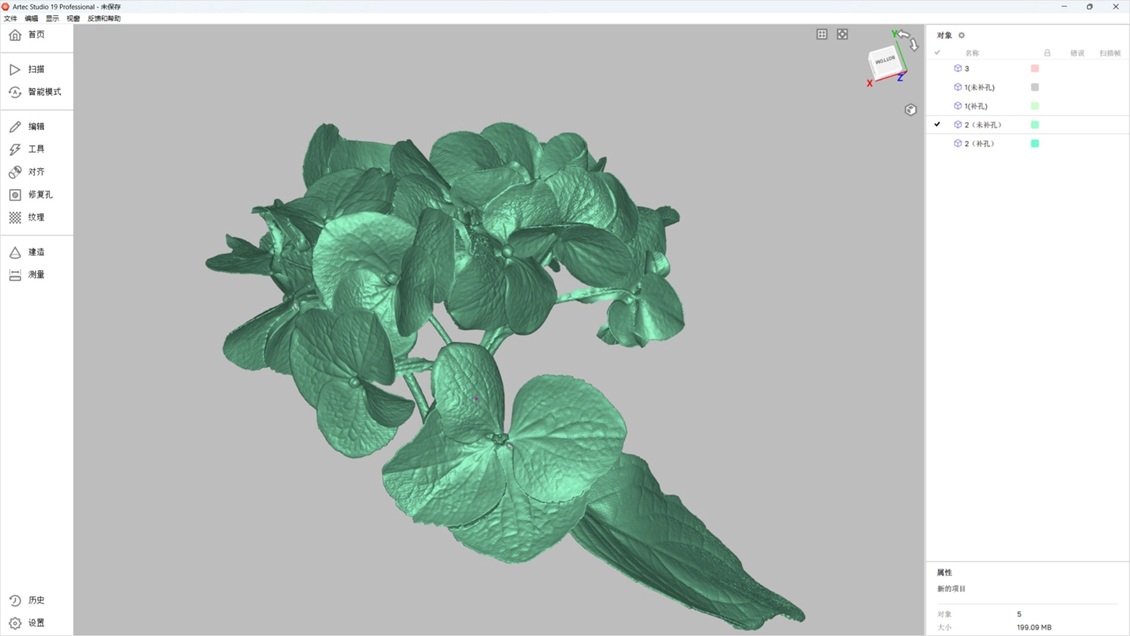Click the BOTTOM face of navigation cube
This screenshot has height=636, width=1130.
point(885,61)
